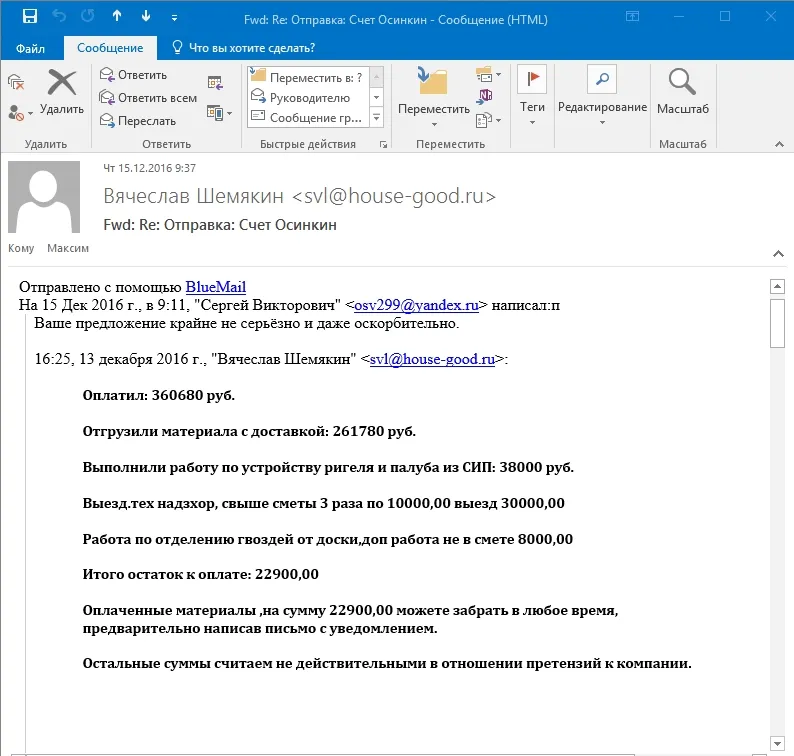794x756 pixels.
Task: Click Ответить to reply
Action: pos(134,75)
